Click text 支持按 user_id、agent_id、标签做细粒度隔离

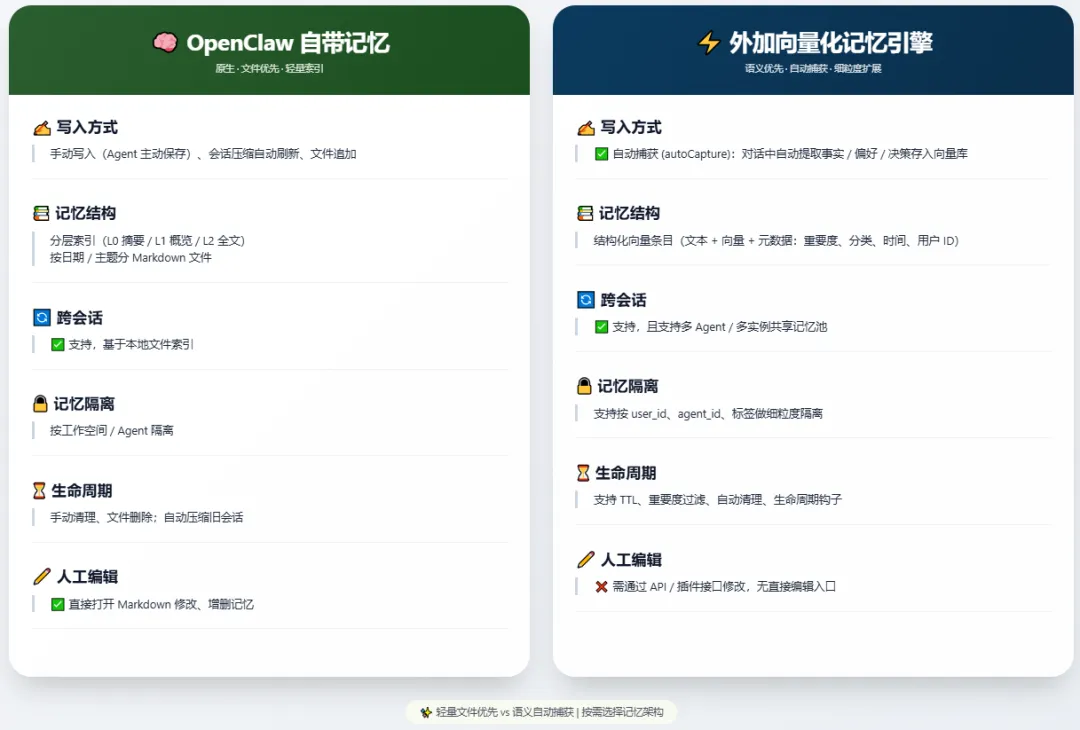point(708,413)
